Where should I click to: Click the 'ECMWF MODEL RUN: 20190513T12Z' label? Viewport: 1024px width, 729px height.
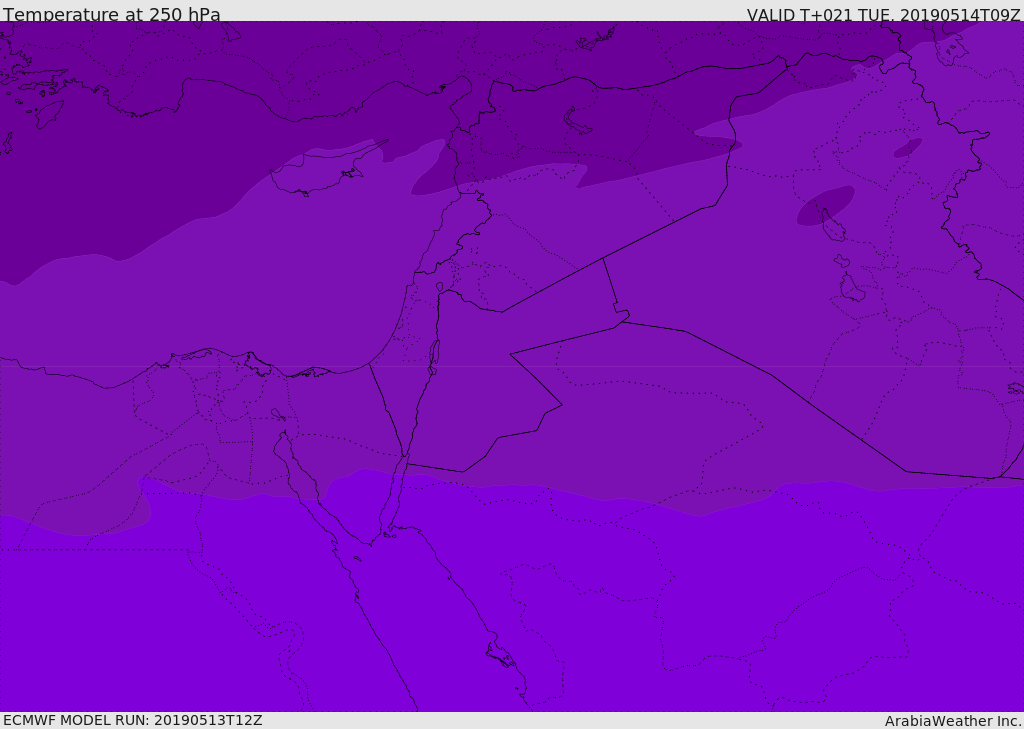point(133,720)
